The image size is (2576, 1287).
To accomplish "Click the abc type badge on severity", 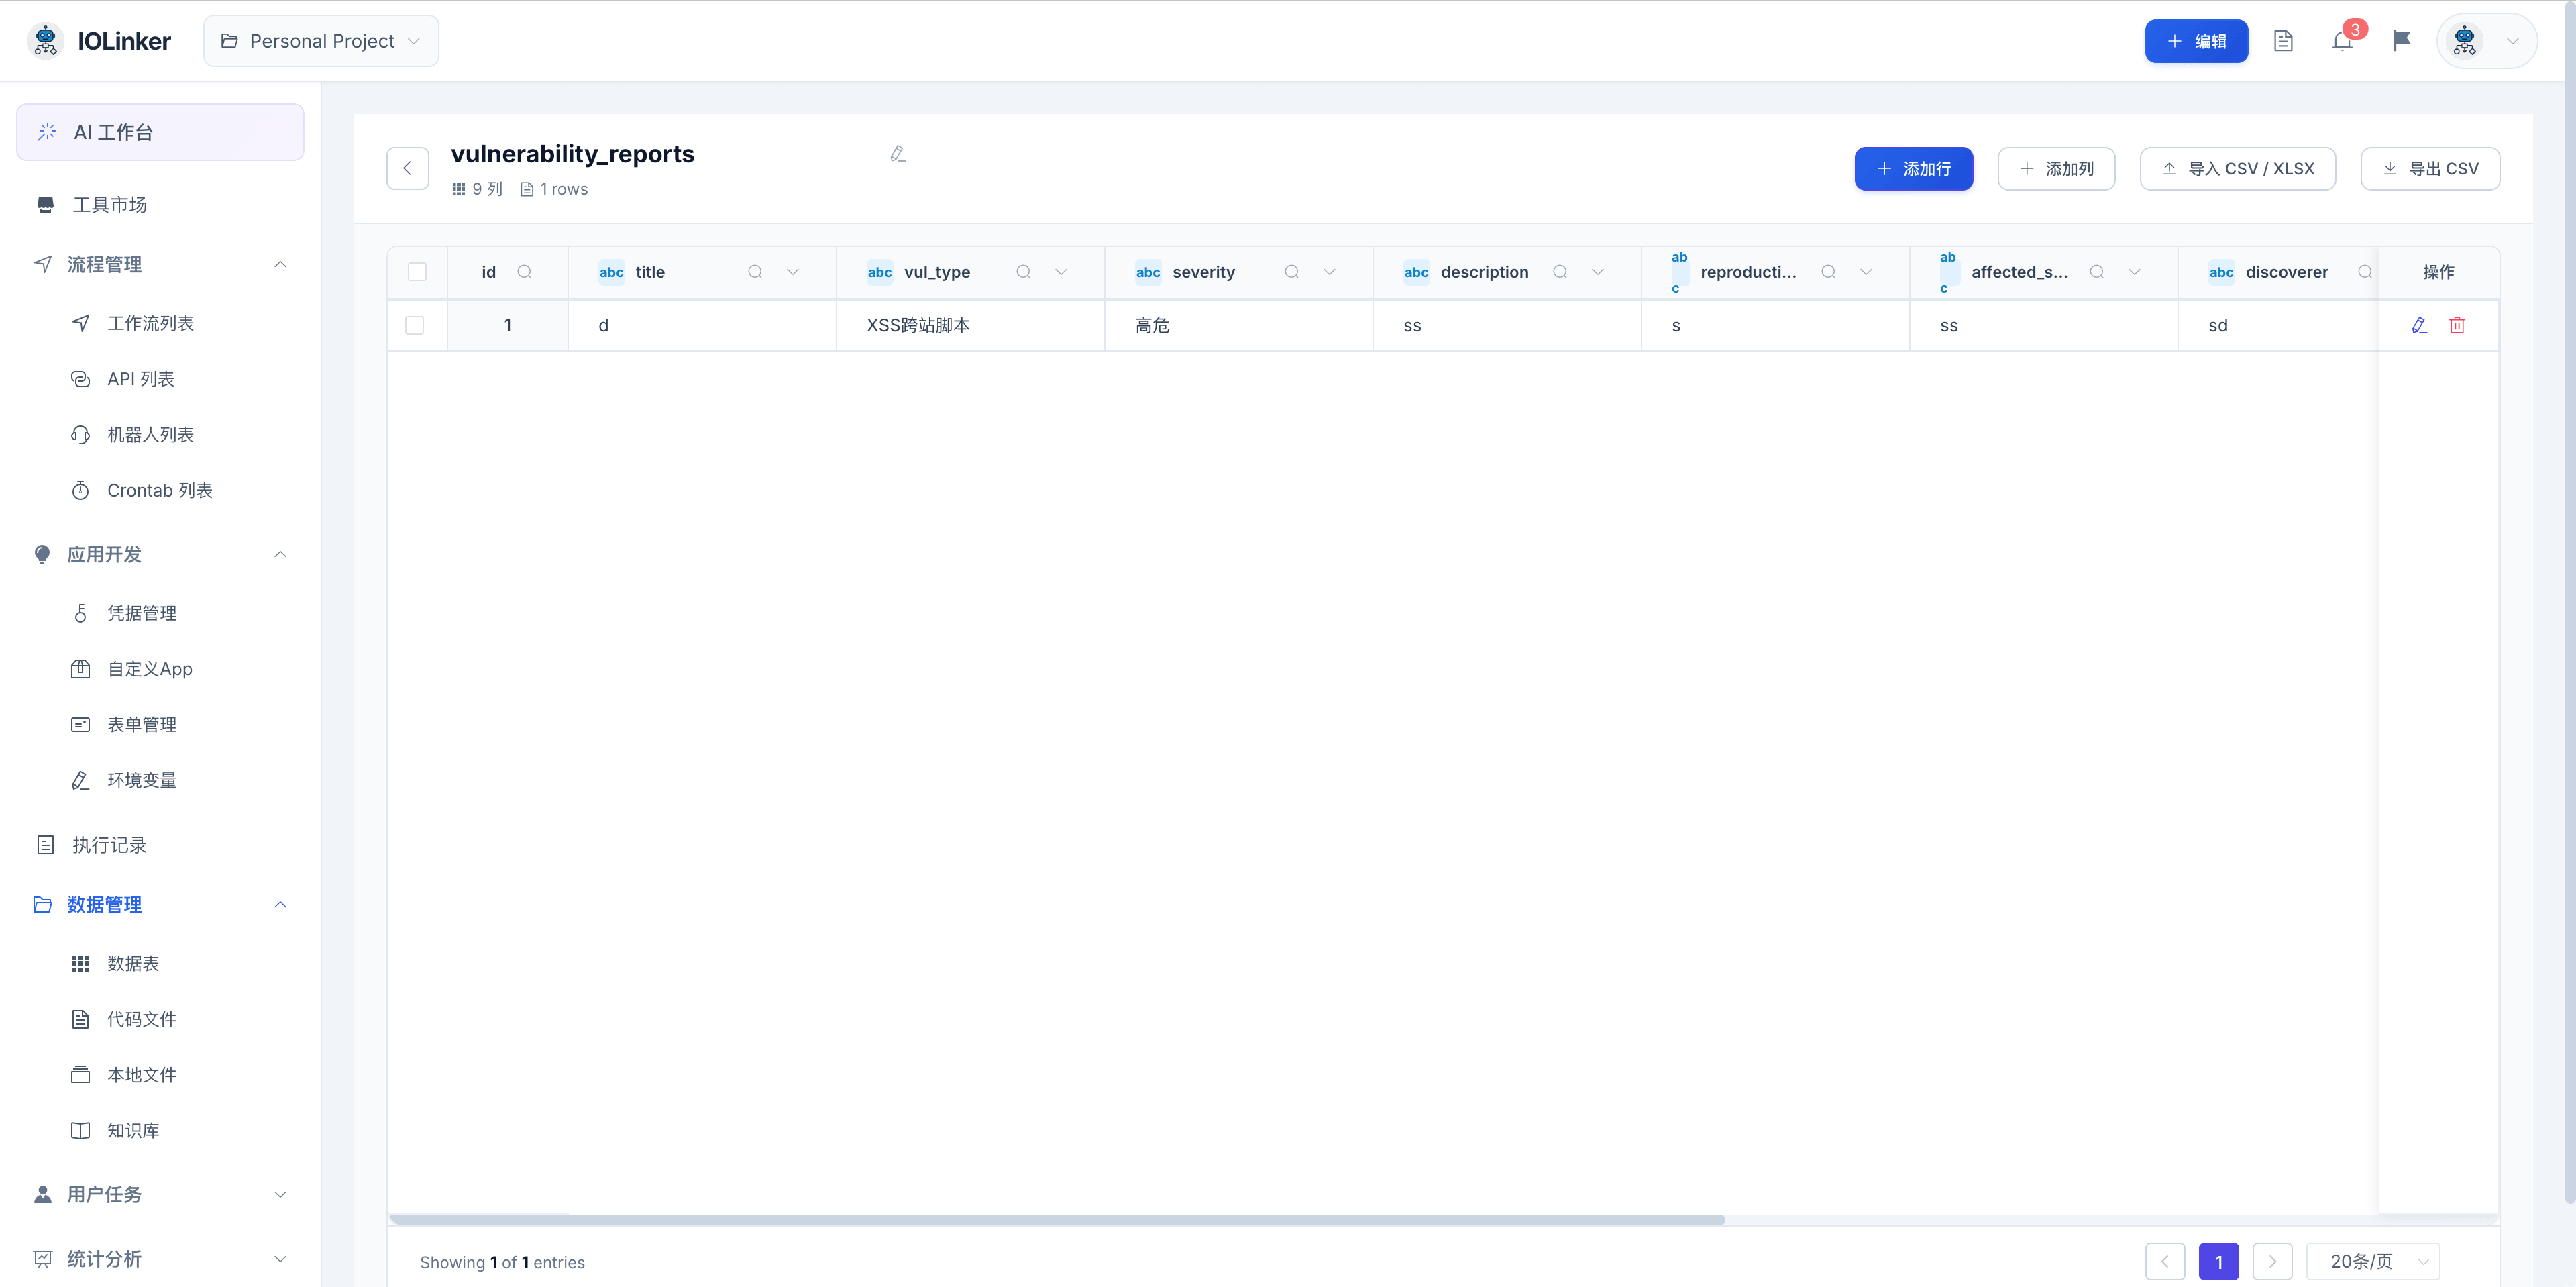I will pyautogui.click(x=1148, y=272).
